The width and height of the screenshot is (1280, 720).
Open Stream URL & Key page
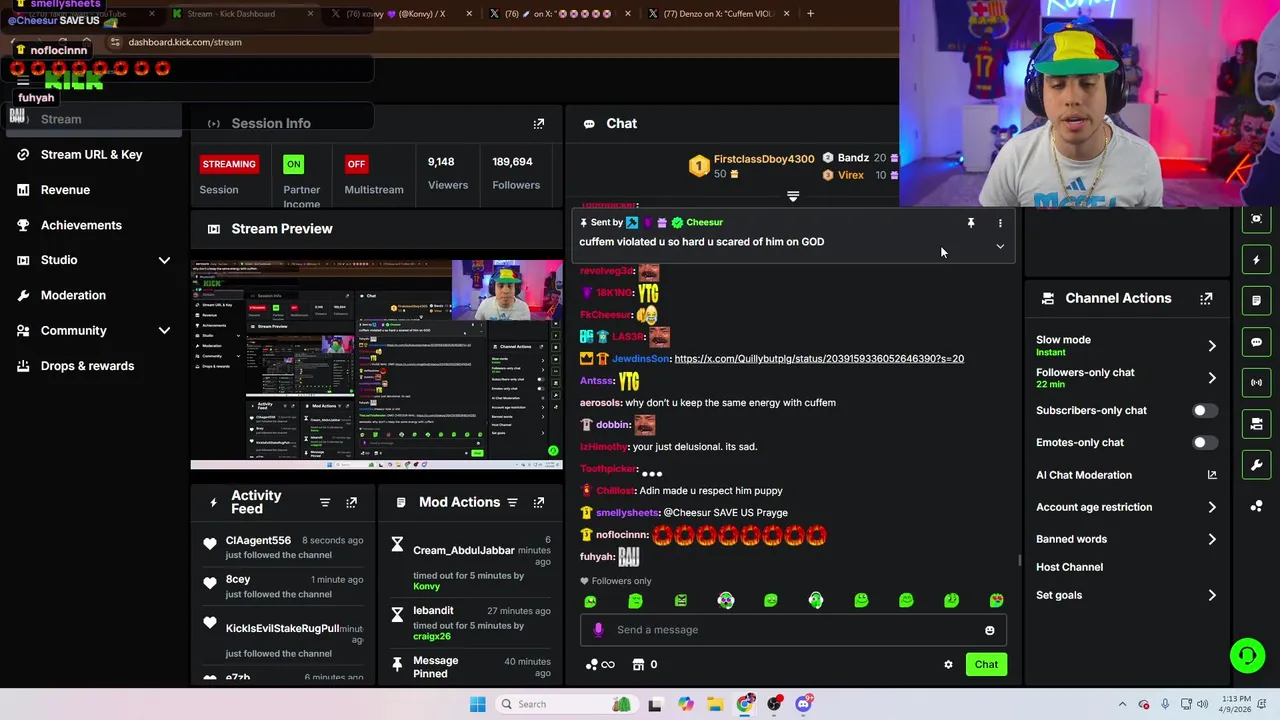(x=91, y=154)
